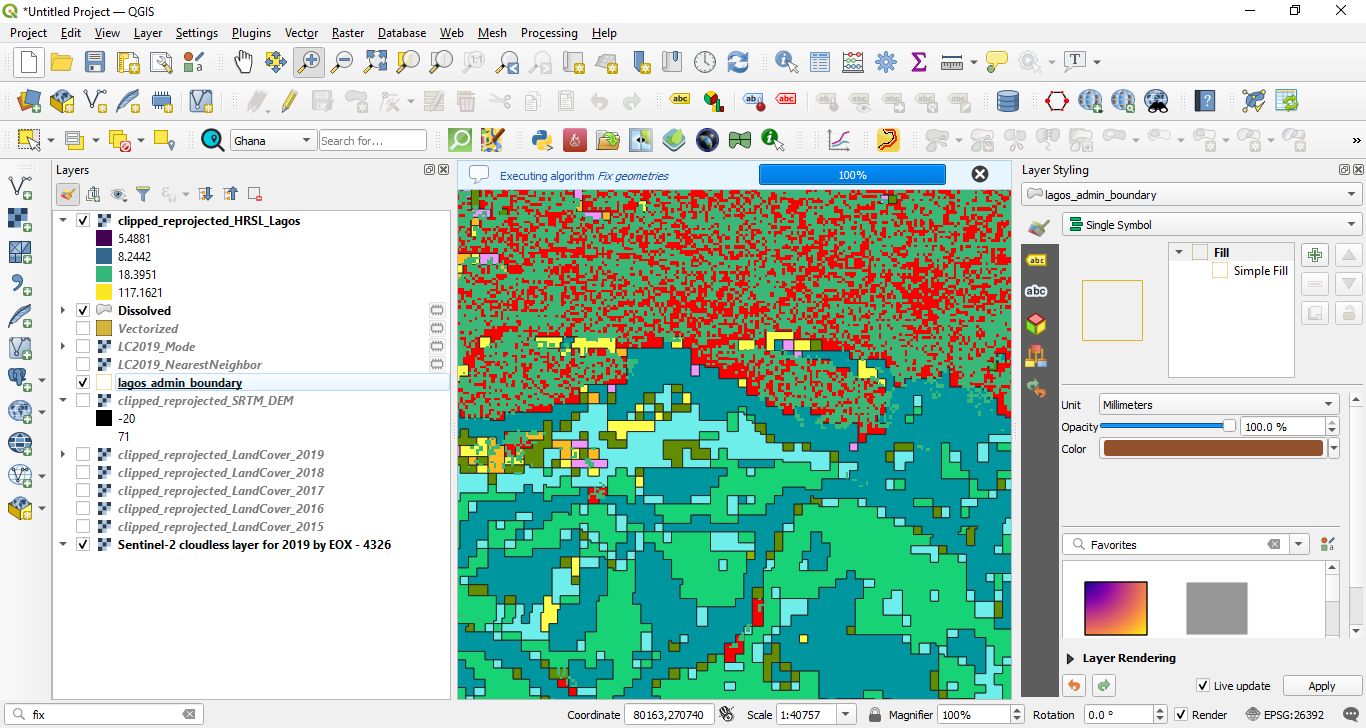Open the Database menu
The image size is (1366, 728).
click(402, 33)
